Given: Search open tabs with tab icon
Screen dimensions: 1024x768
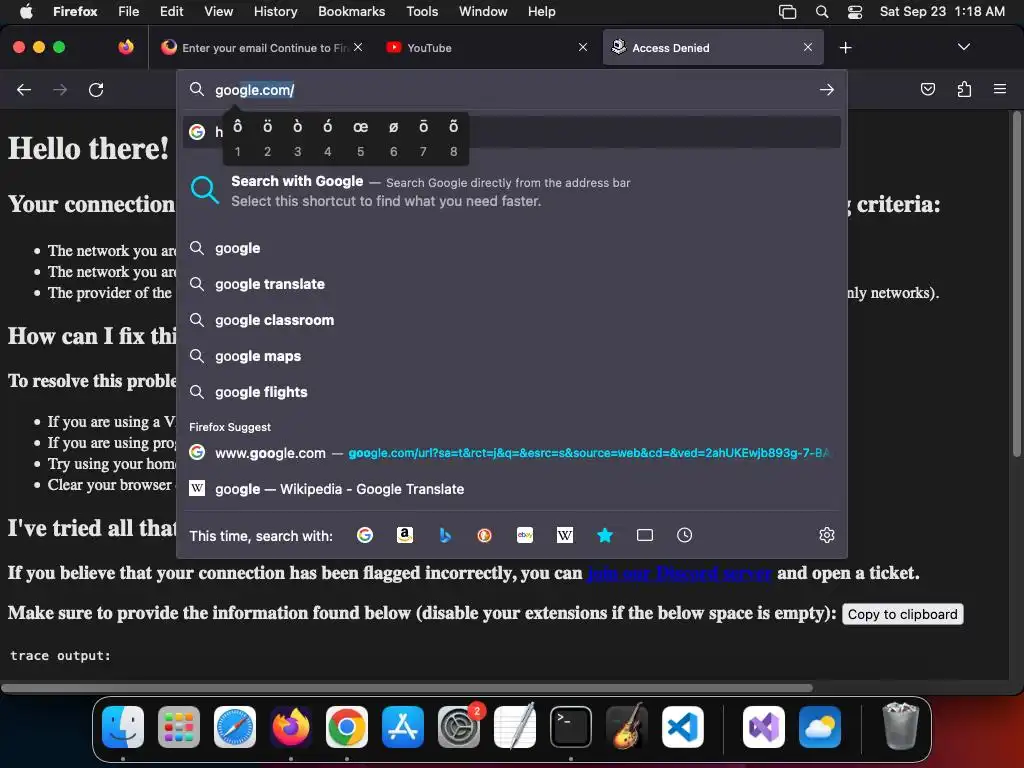Looking at the screenshot, I should pos(645,536).
